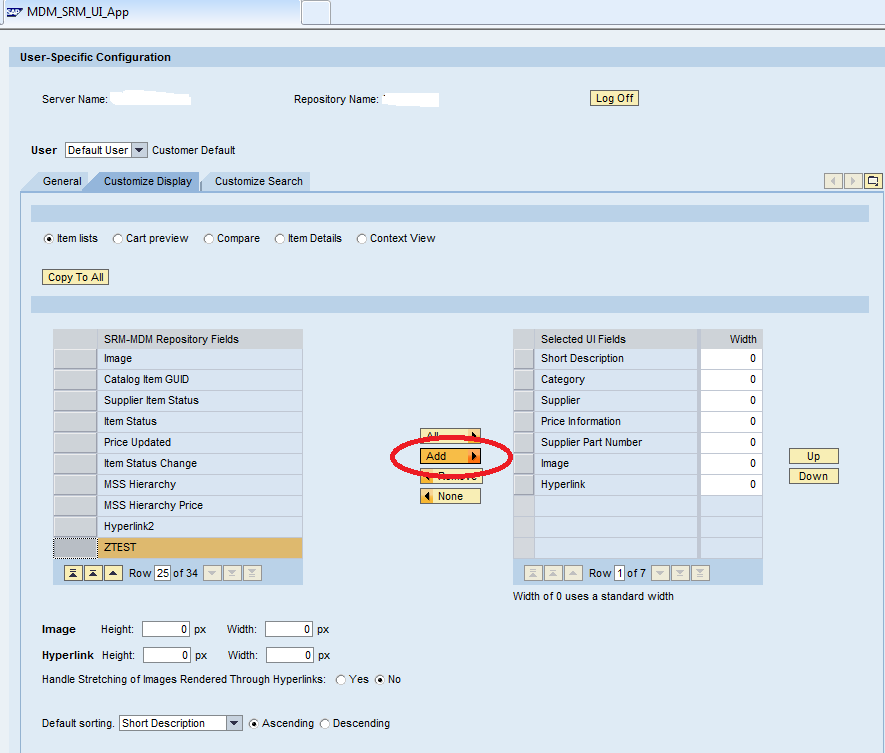This screenshot has width=885, height=753.
Task: Page up in Selected UI Fields table
Action: point(553,573)
